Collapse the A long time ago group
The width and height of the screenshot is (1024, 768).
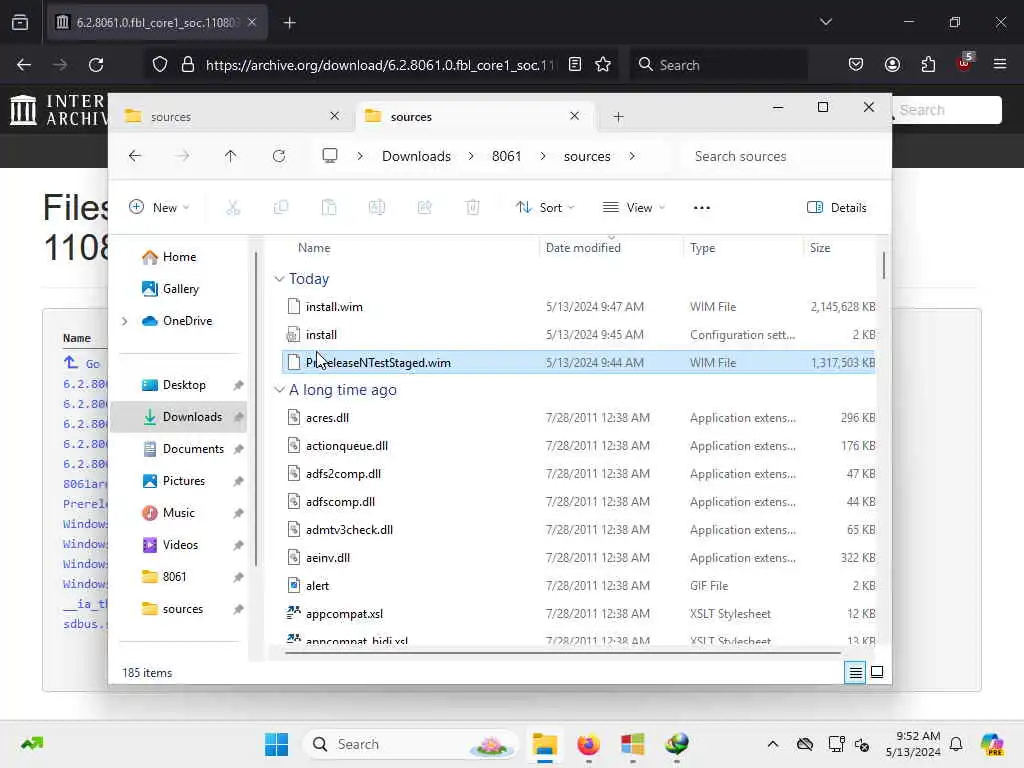(x=280, y=390)
